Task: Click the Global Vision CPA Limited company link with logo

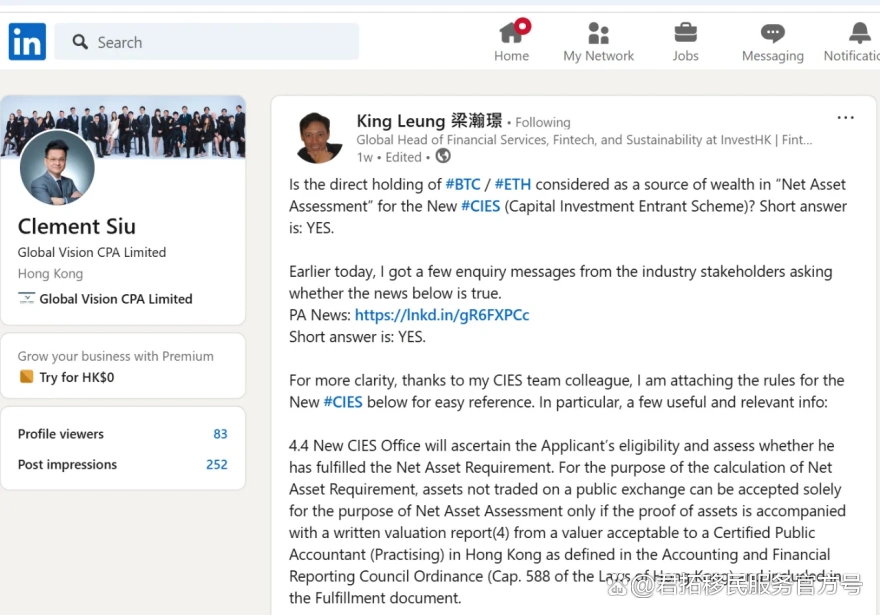Action: click(105, 298)
